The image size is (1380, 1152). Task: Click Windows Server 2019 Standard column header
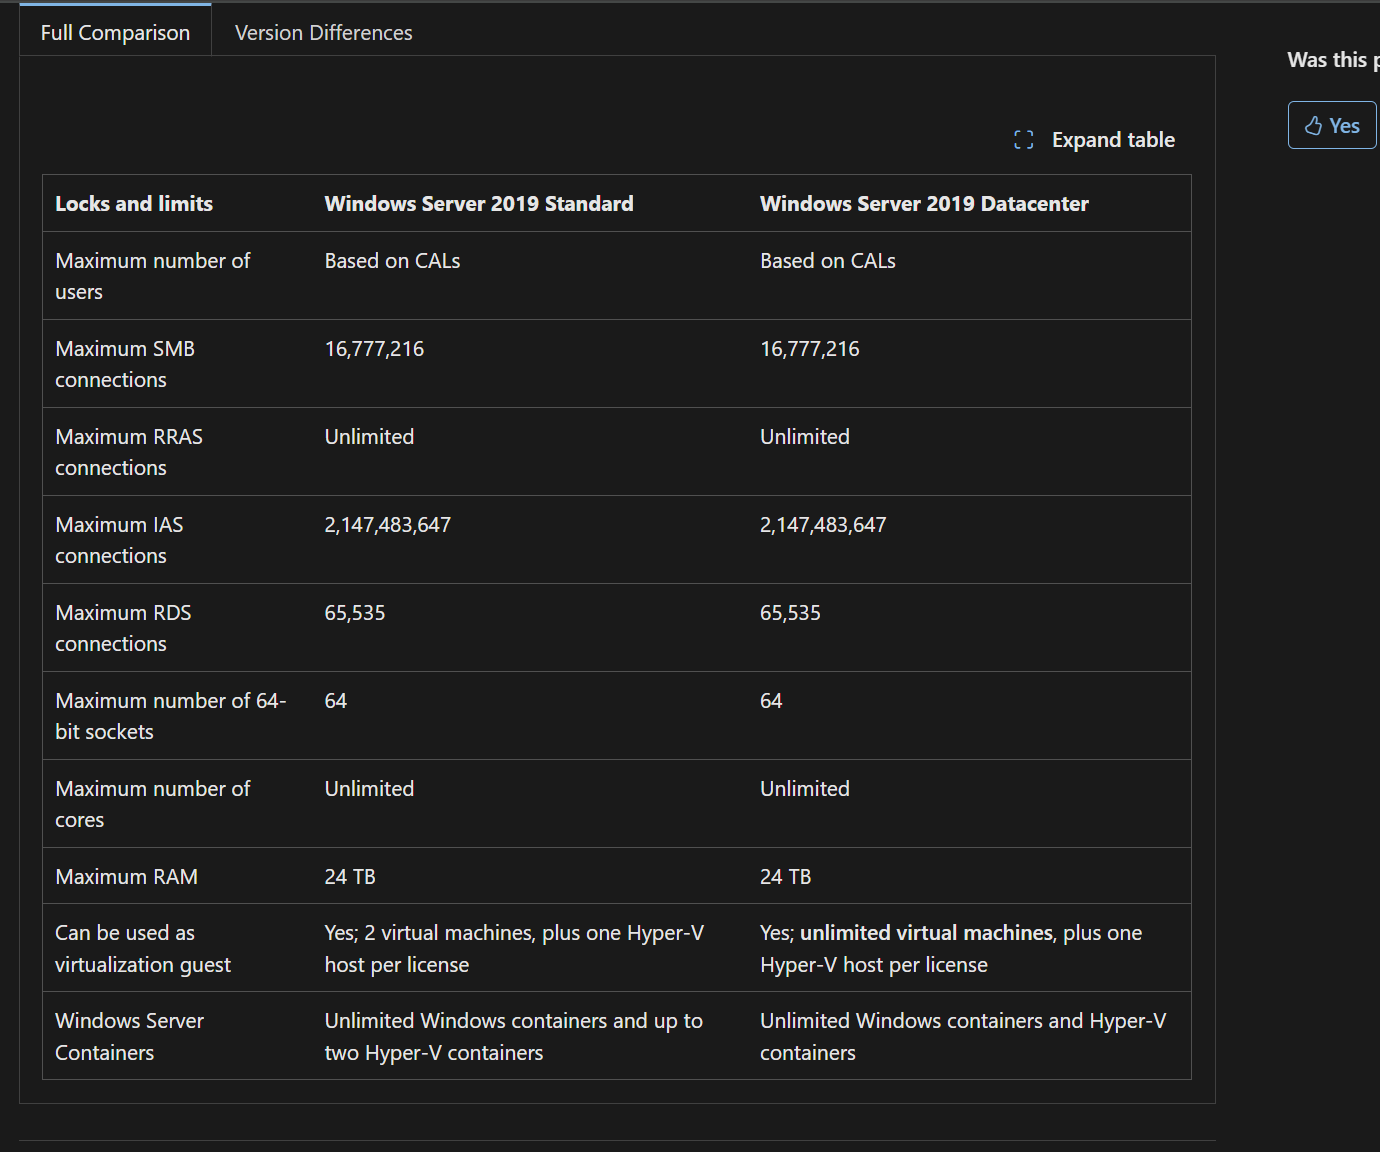[x=478, y=204]
